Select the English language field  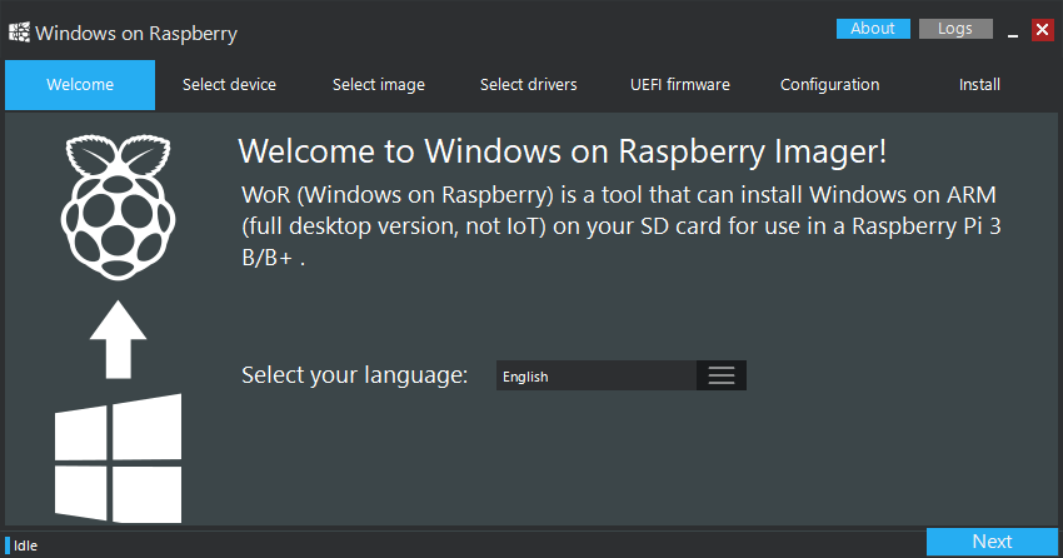597,376
